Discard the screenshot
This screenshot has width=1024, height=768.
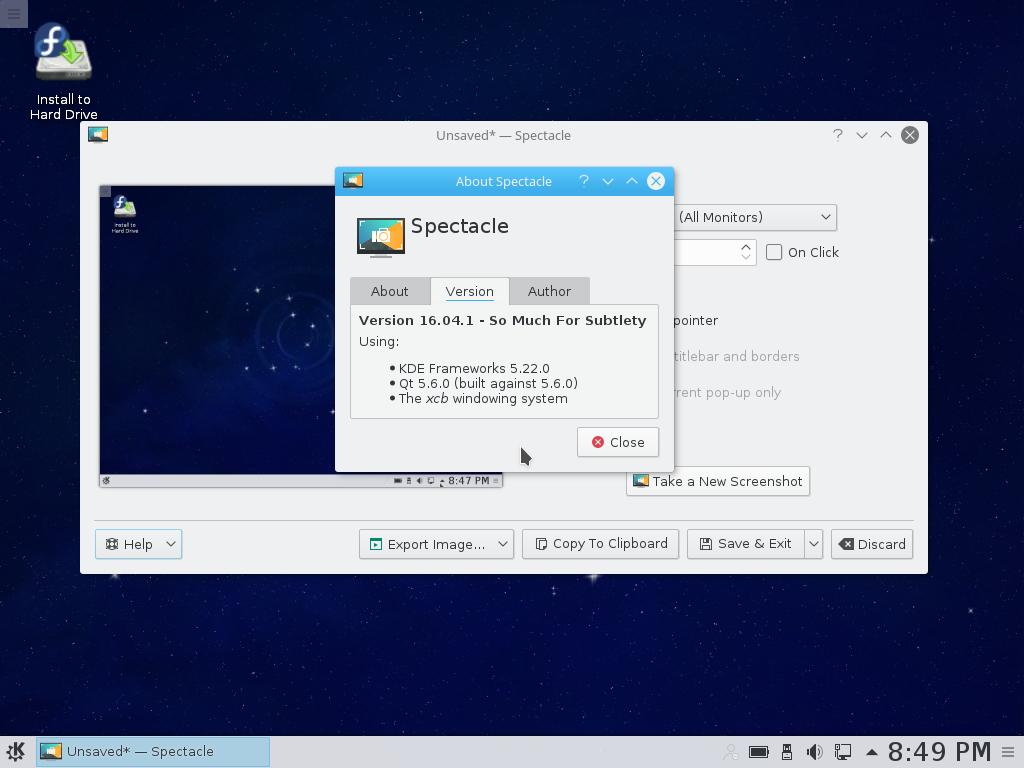click(x=872, y=544)
